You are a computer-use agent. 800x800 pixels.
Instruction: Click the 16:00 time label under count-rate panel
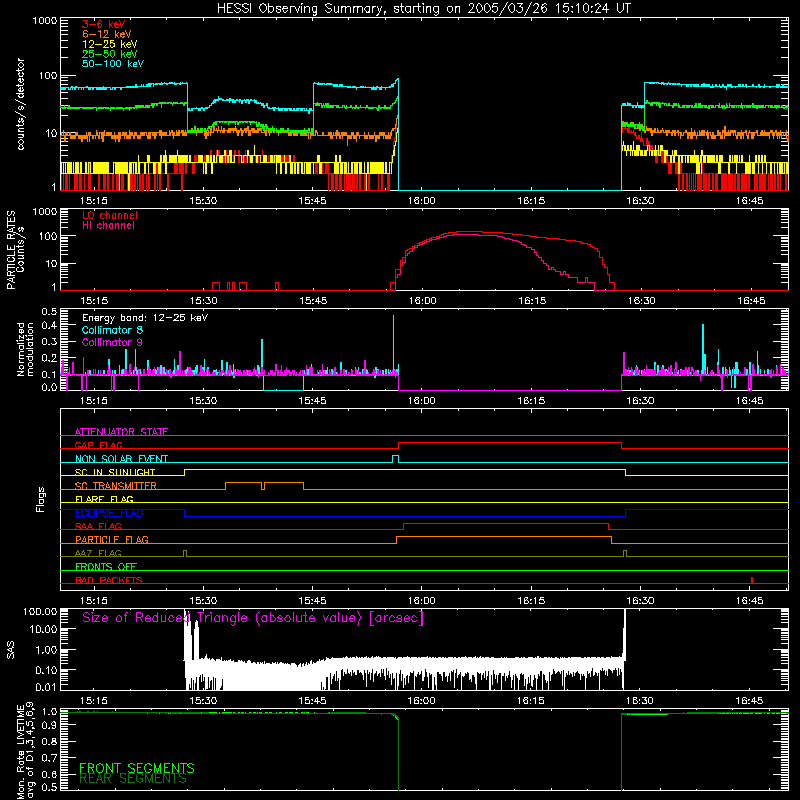pyautogui.click(x=422, y=201)
